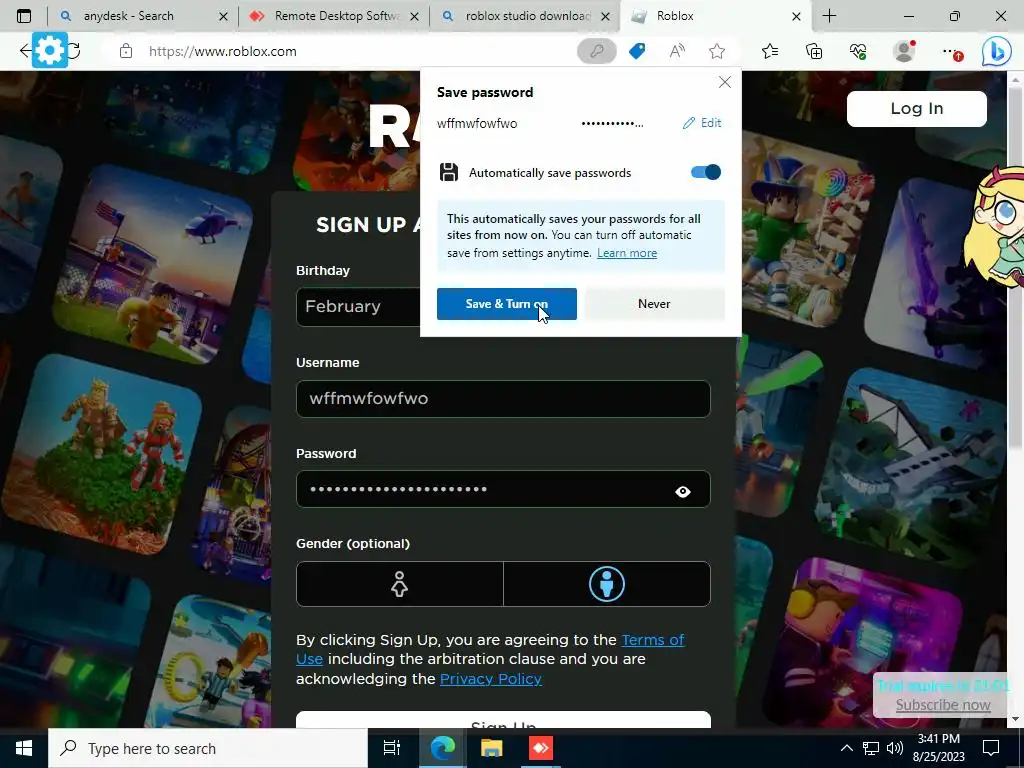Click the Password input field

click(x=503, y=489)
